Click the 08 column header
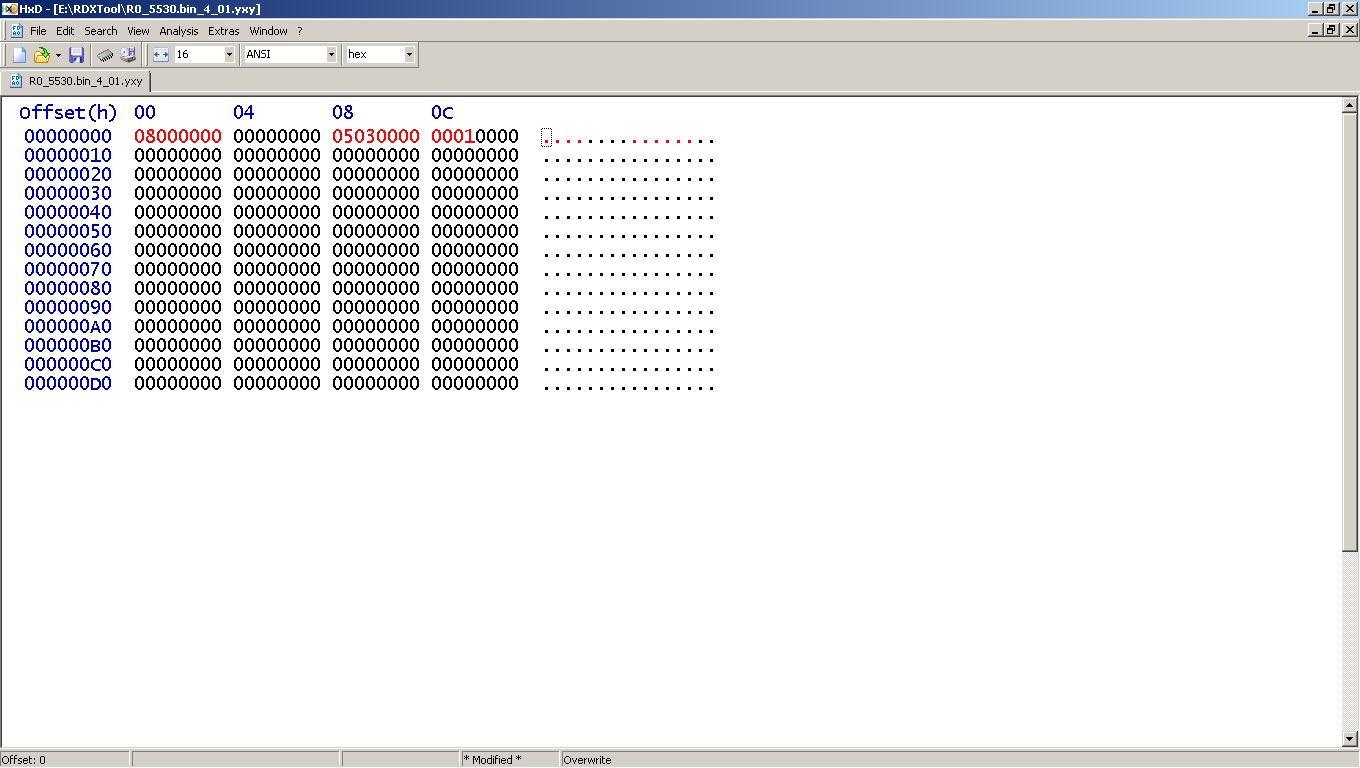 tap(343, 113)
